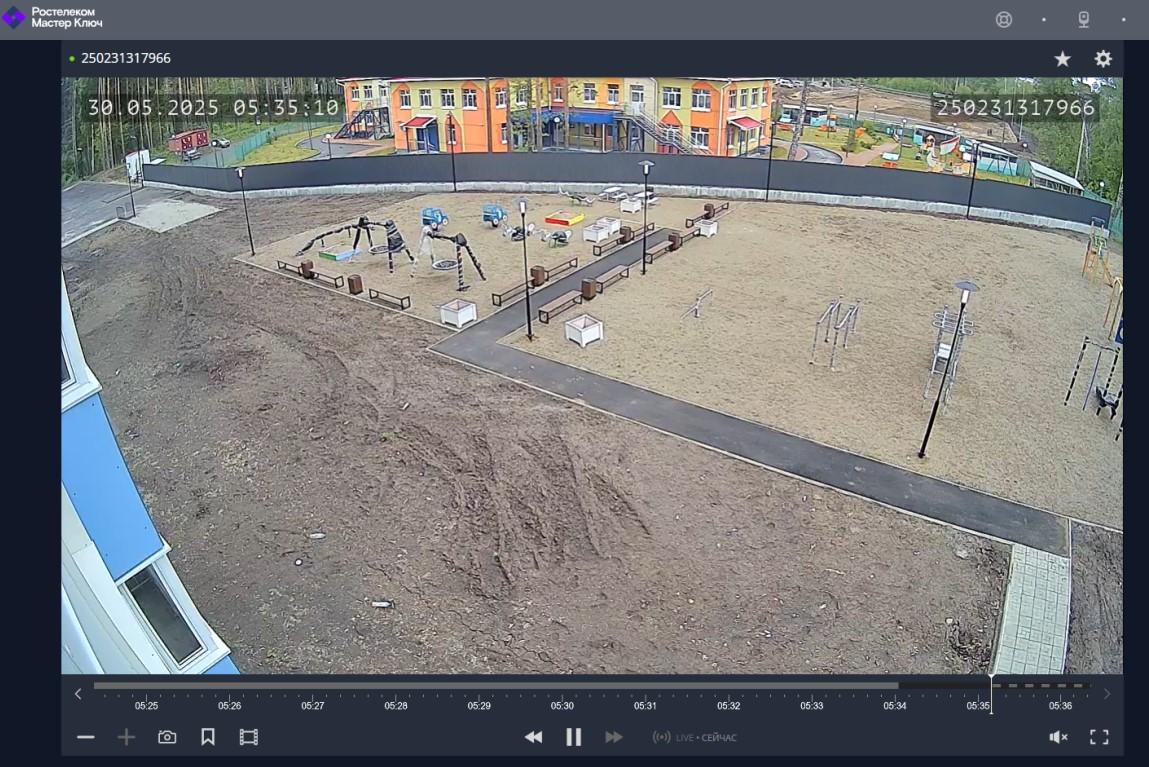Open the help lifebuoy icon
This screenshot has height=767, width=1149.
[1004, 19]
